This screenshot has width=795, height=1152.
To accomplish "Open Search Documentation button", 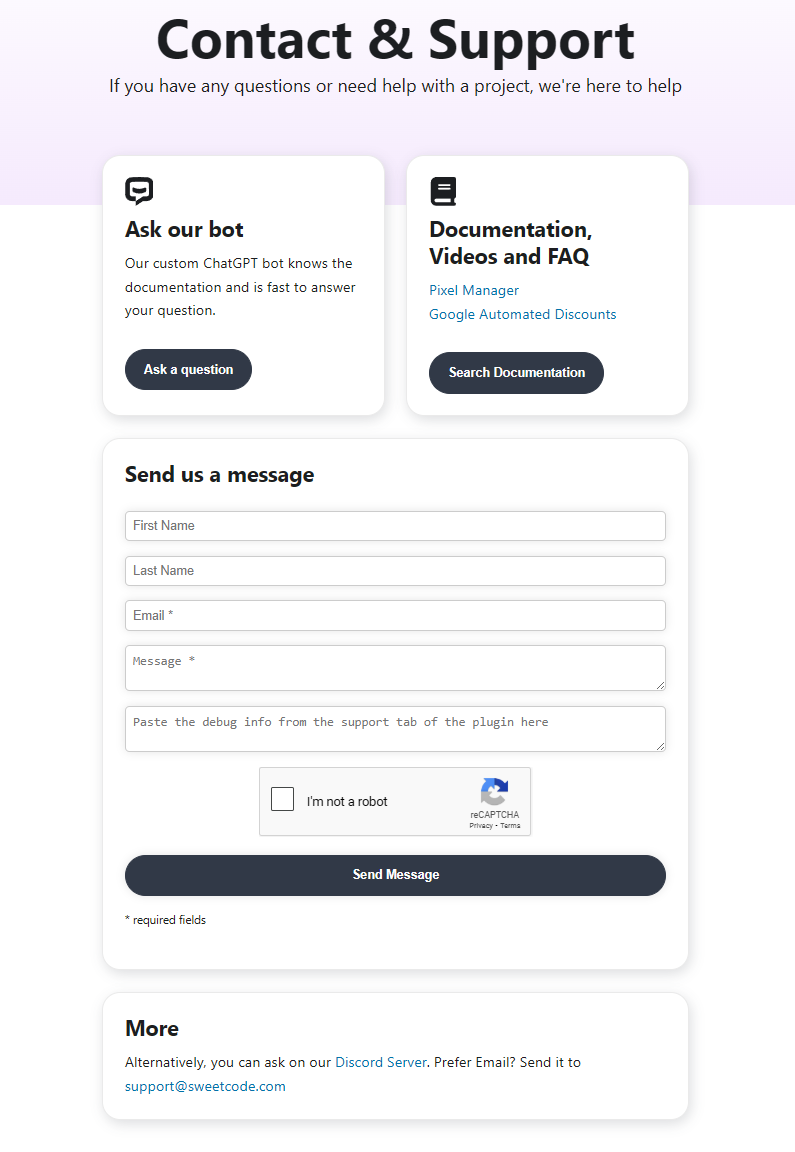I will 516,373.
